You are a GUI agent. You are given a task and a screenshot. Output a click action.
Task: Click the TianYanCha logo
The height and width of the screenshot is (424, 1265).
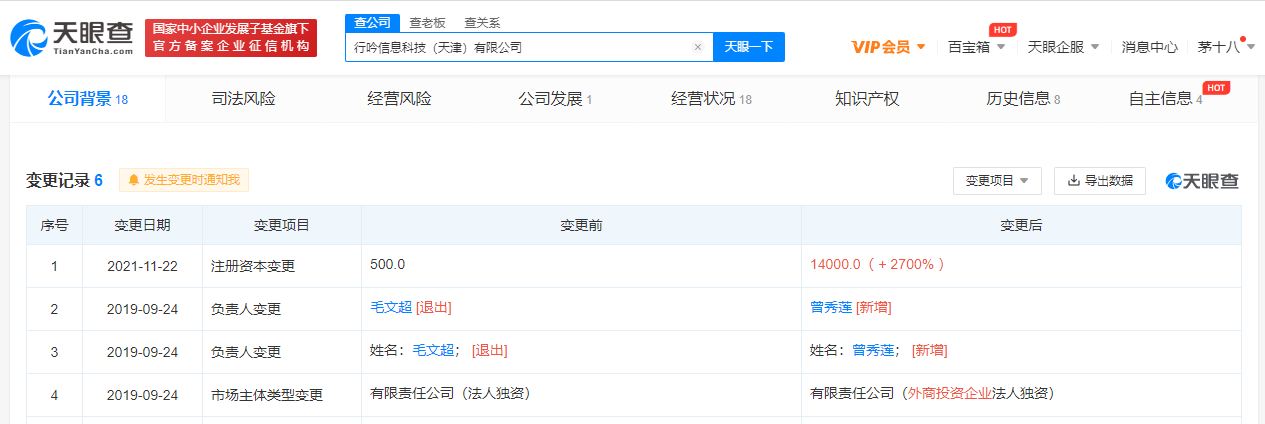click(x=71, y=38)
